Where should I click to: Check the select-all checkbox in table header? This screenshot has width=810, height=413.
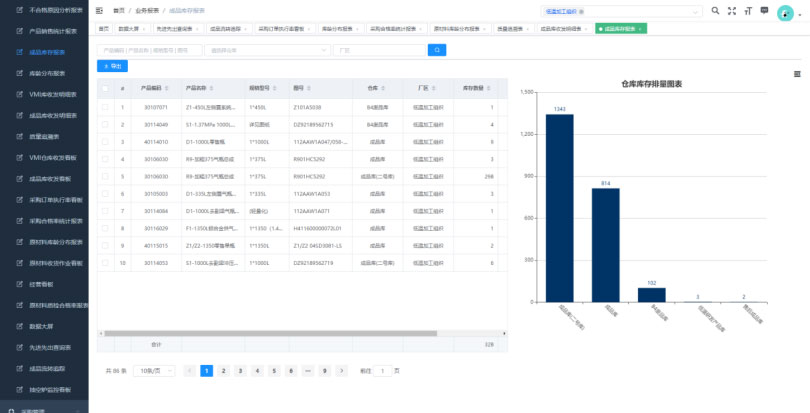[105, 88]
